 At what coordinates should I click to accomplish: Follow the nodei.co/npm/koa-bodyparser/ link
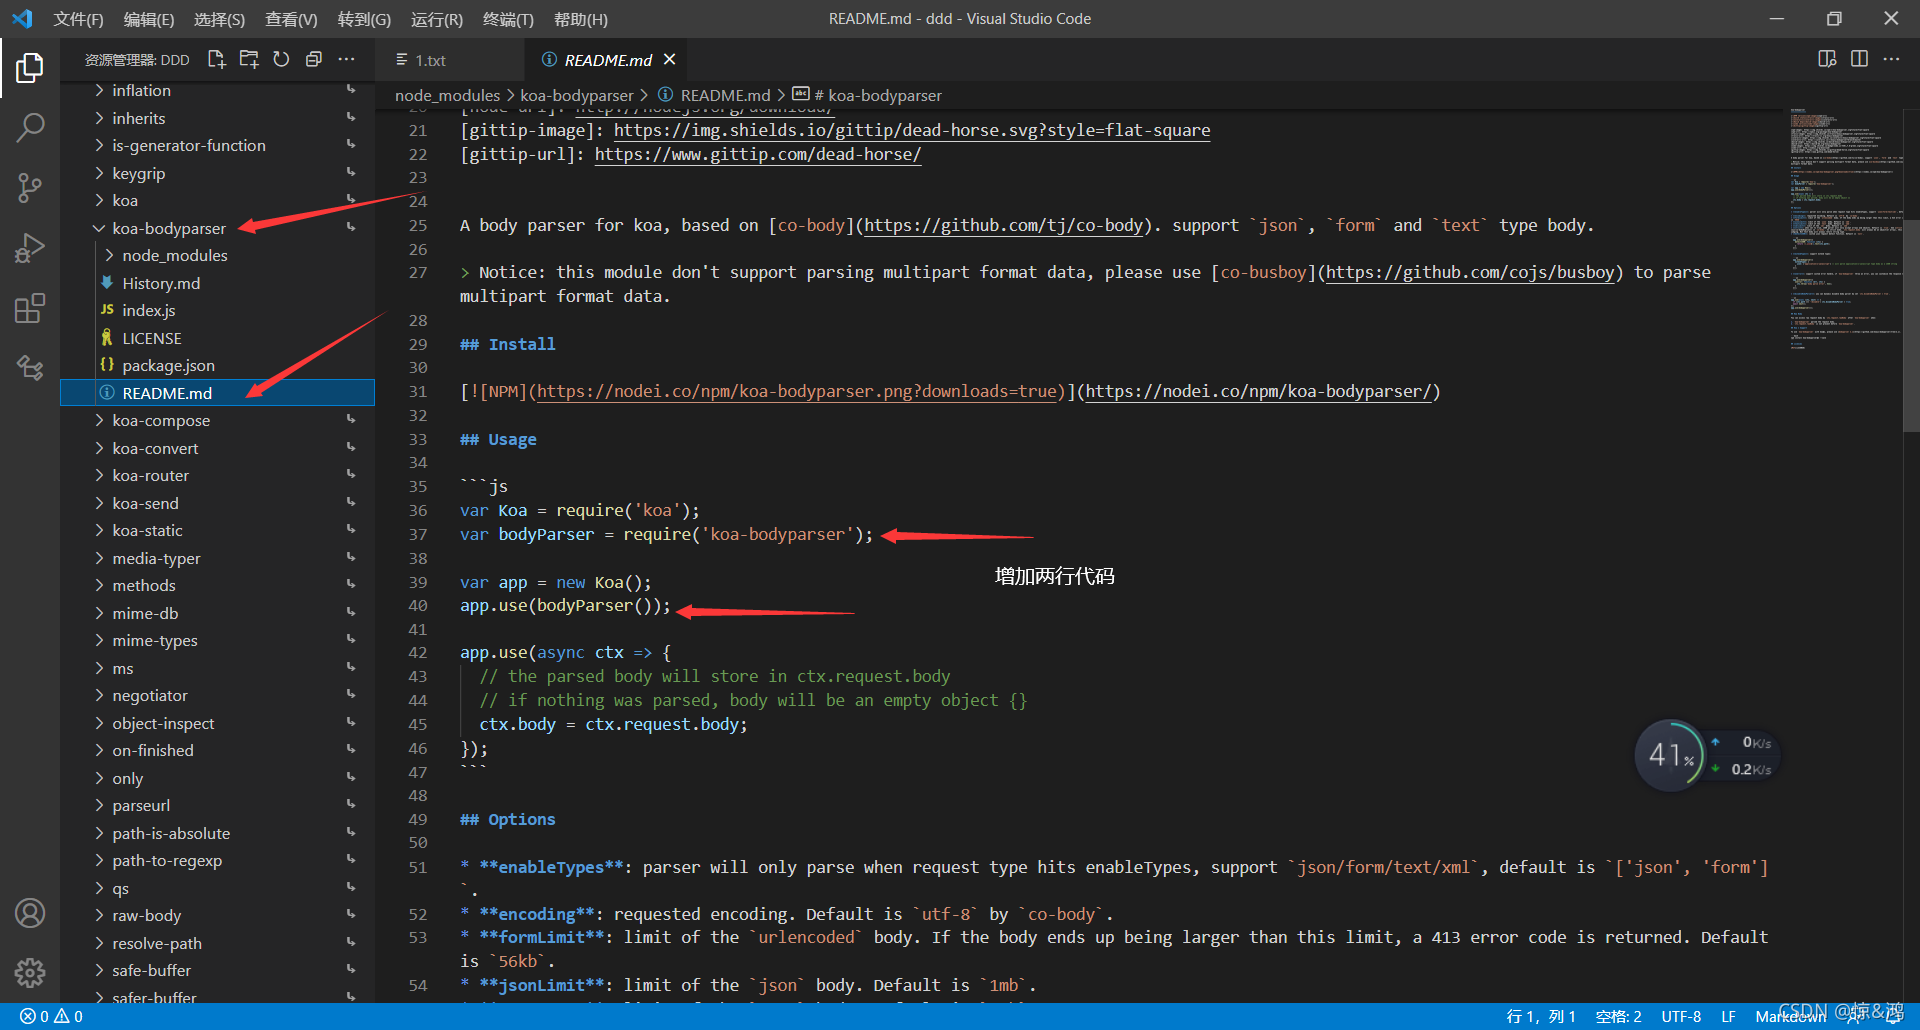pyautogui.click(x=1259, y=391)
